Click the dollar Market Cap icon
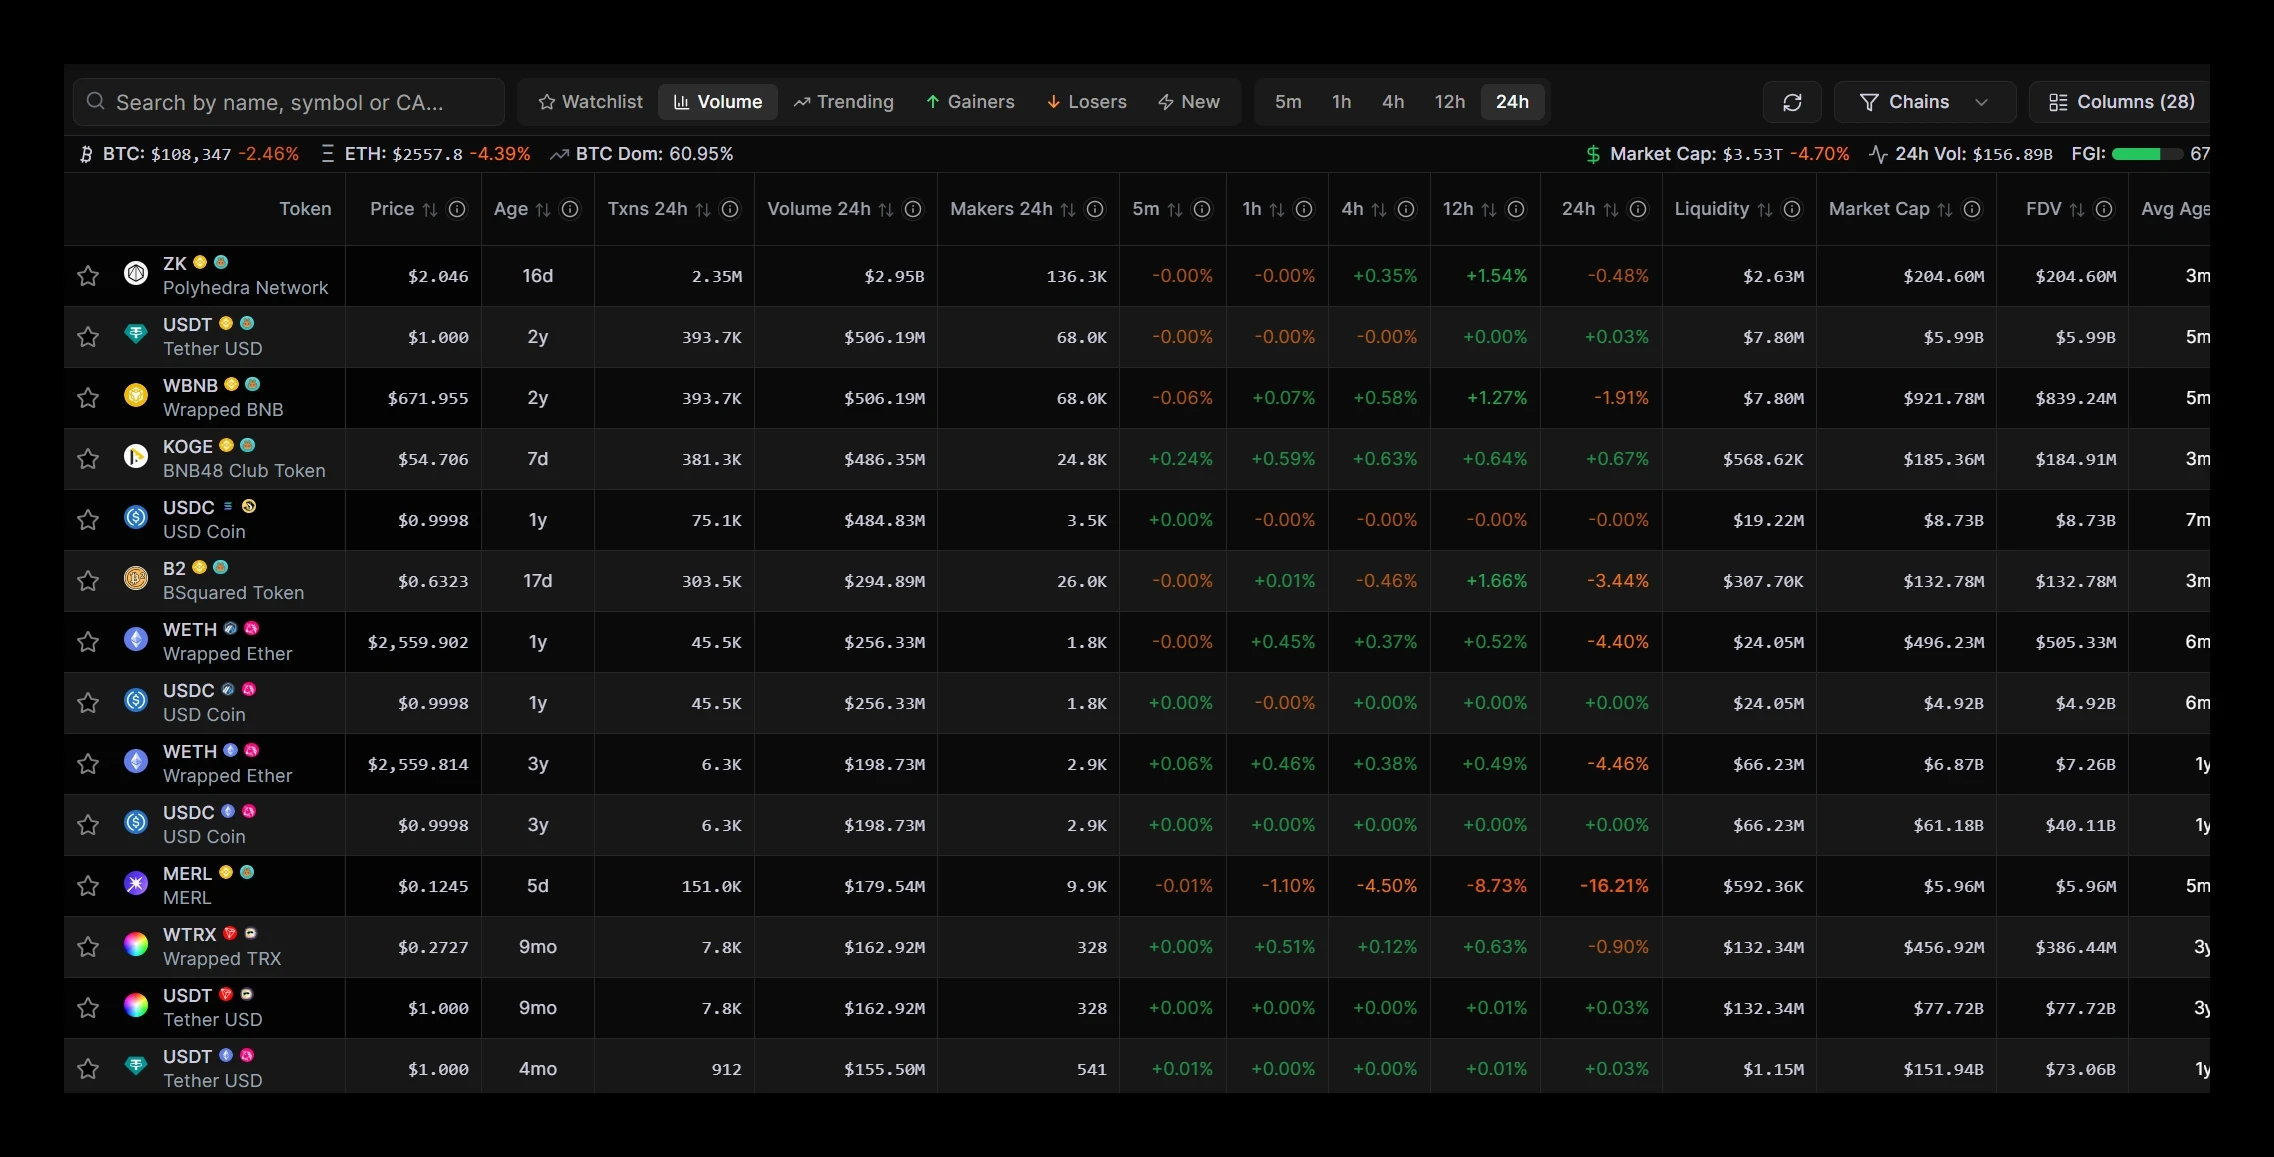2274x1157 pixels. point(1593,154)
